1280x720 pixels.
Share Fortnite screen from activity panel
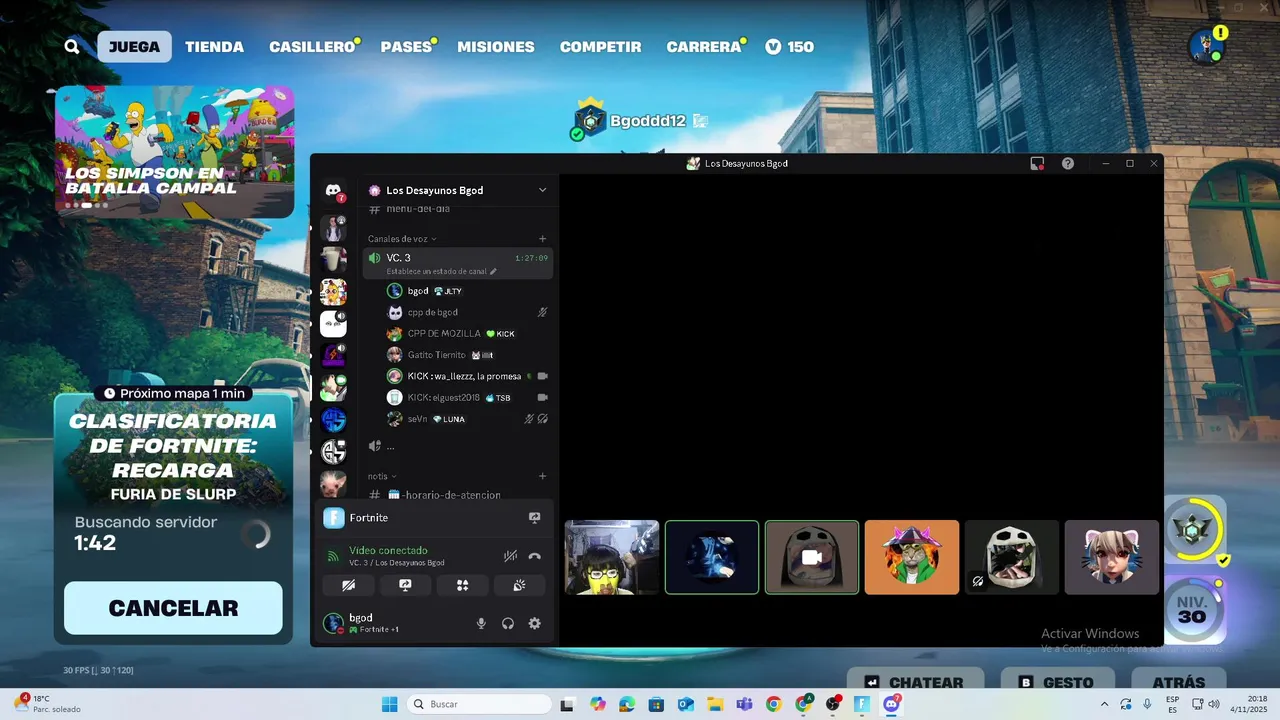click(534, 518)
